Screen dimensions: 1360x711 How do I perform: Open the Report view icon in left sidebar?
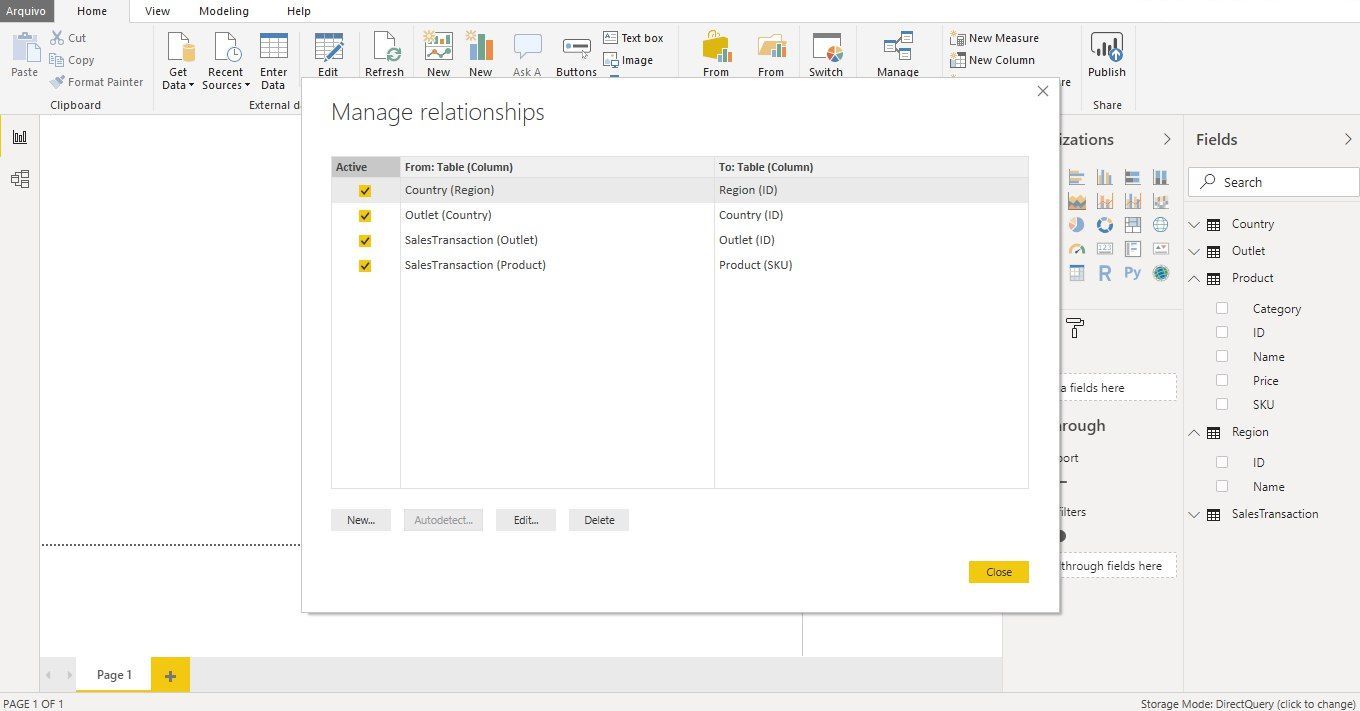19,138
